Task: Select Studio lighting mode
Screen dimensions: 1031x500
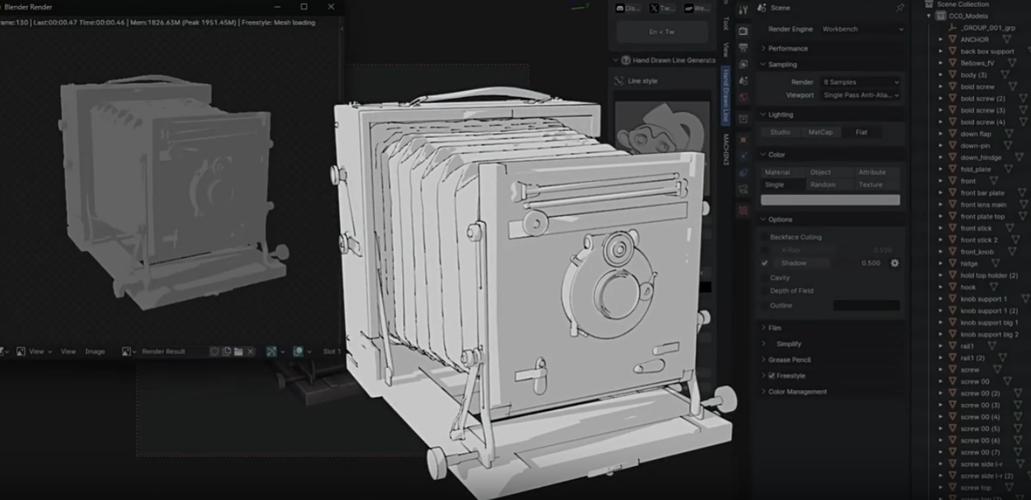Action: (780, 132)
